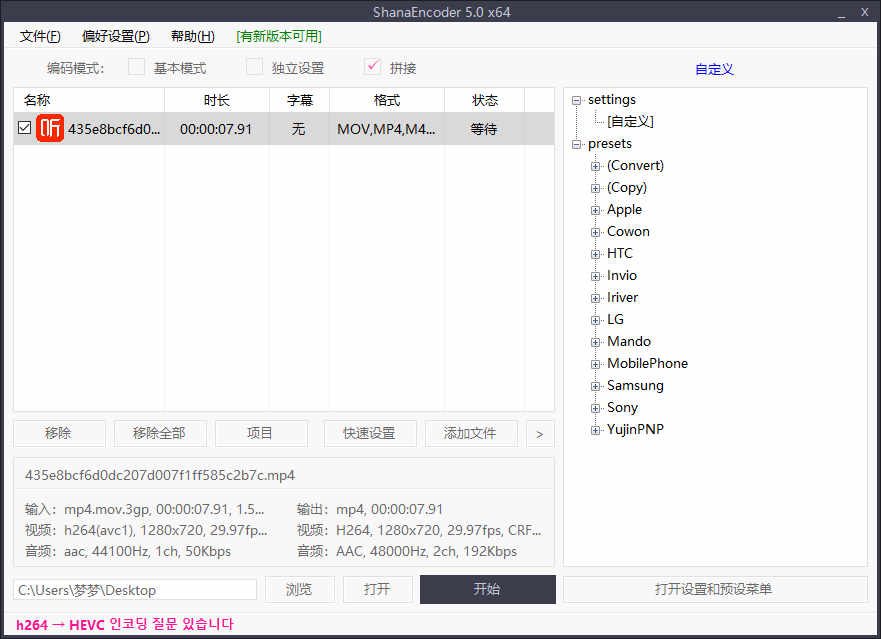Click the output path input field
881x639 pixels.
135,590
